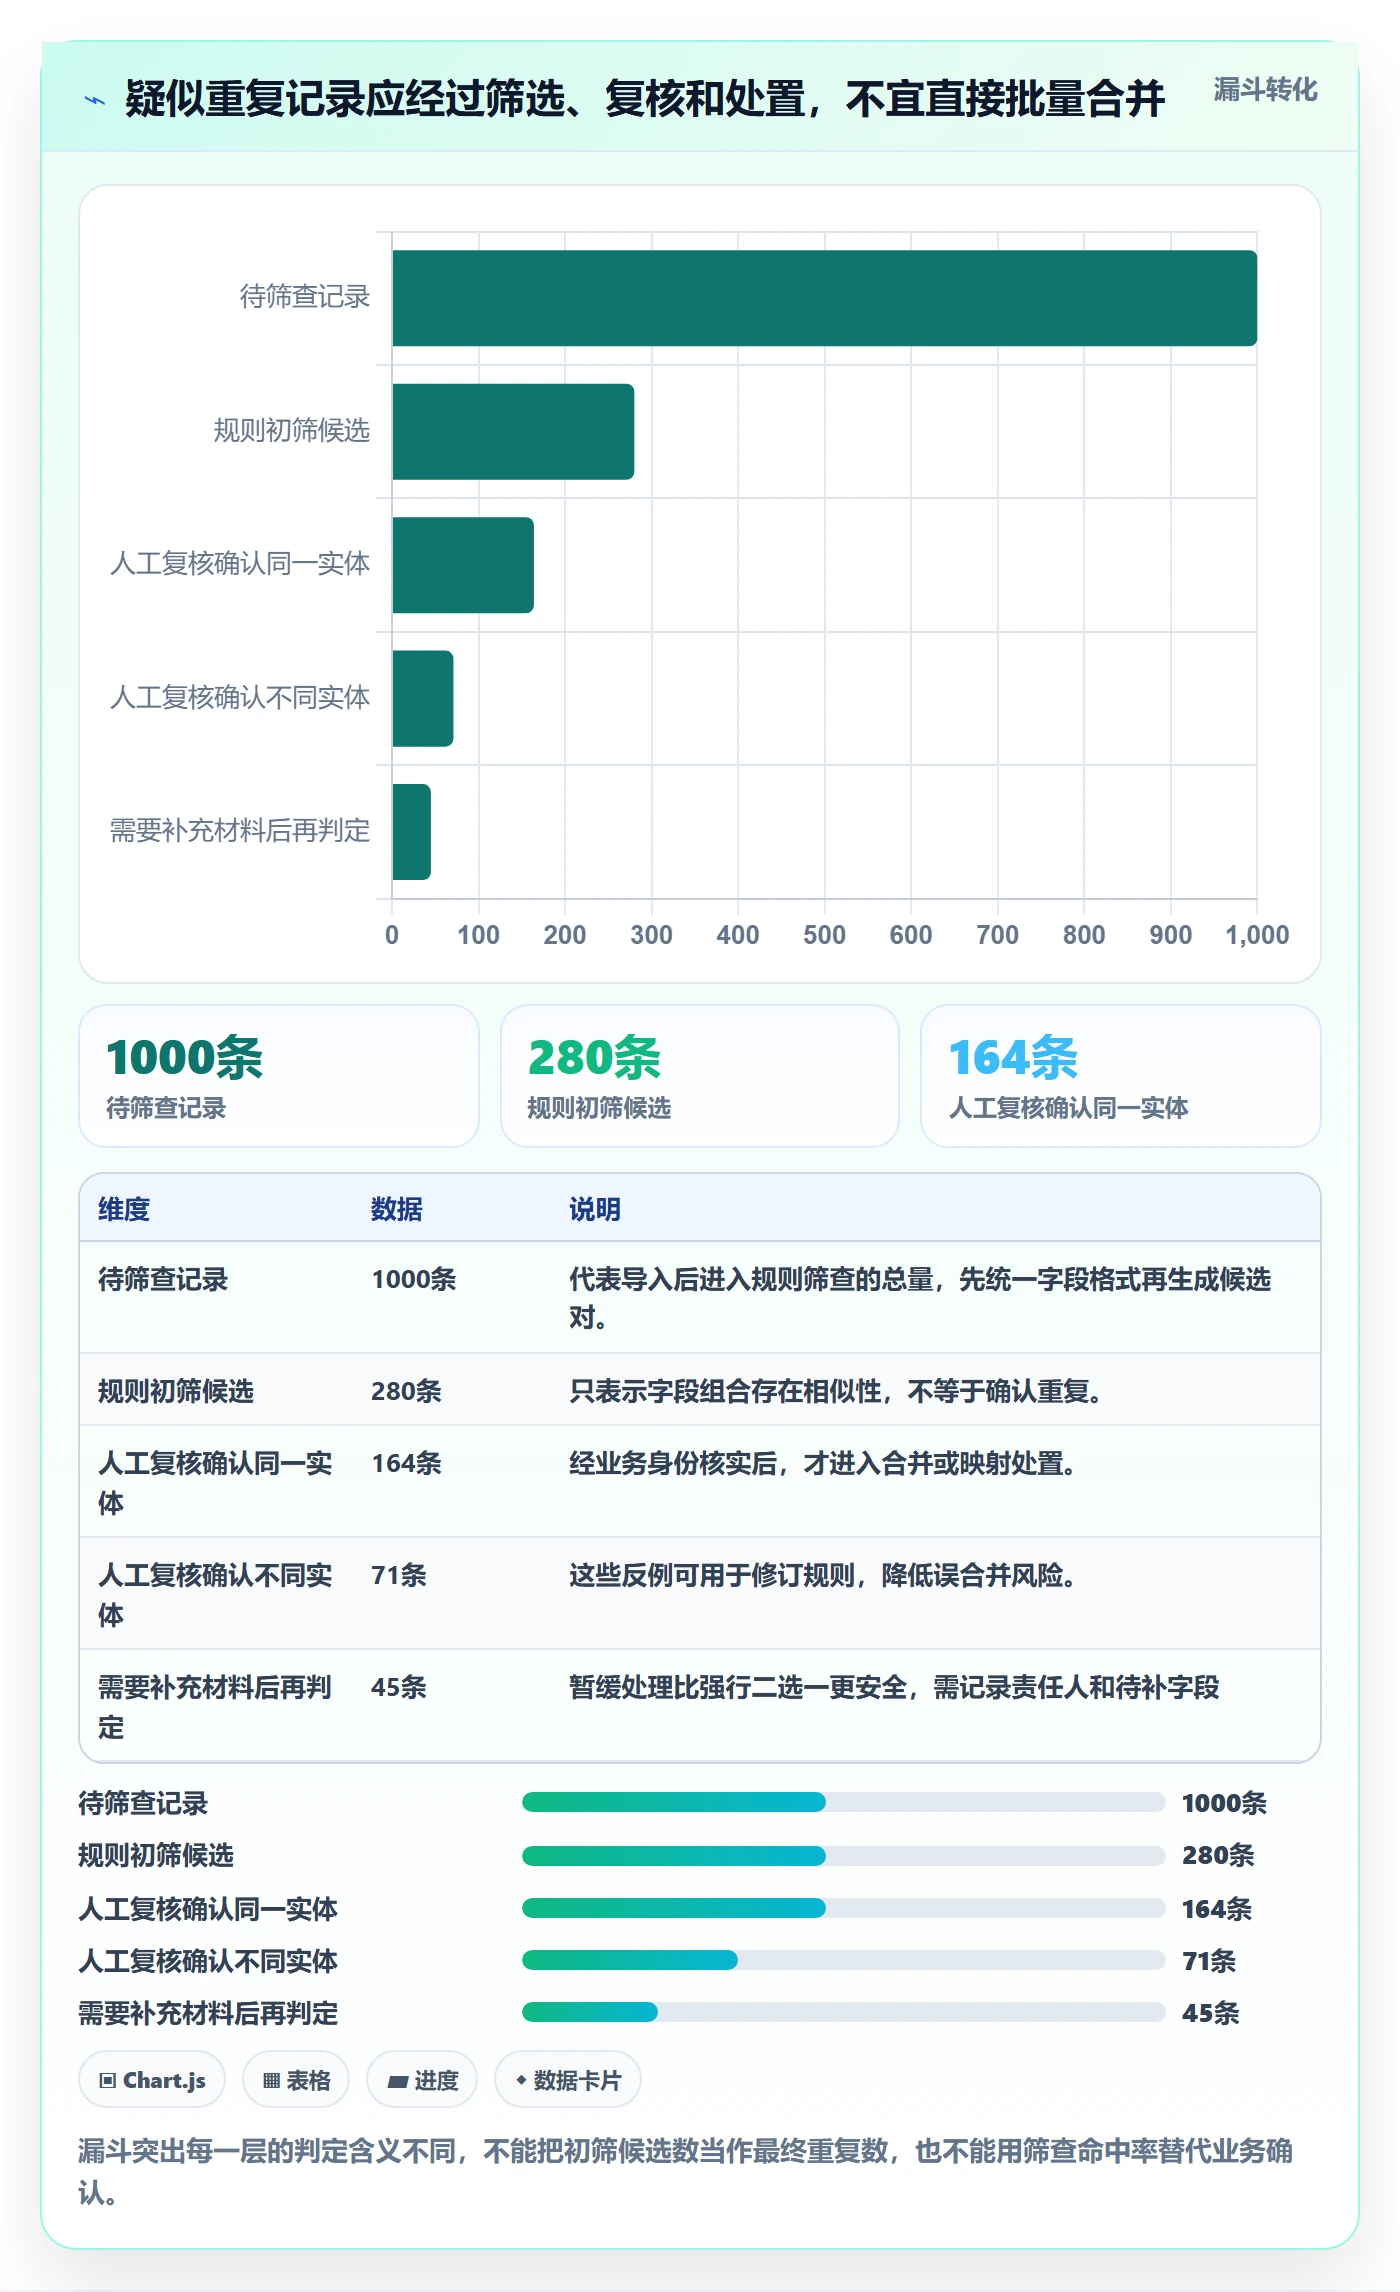Click the 需要补充材料后再判定 progress bar

click(x=843, y=2012)
